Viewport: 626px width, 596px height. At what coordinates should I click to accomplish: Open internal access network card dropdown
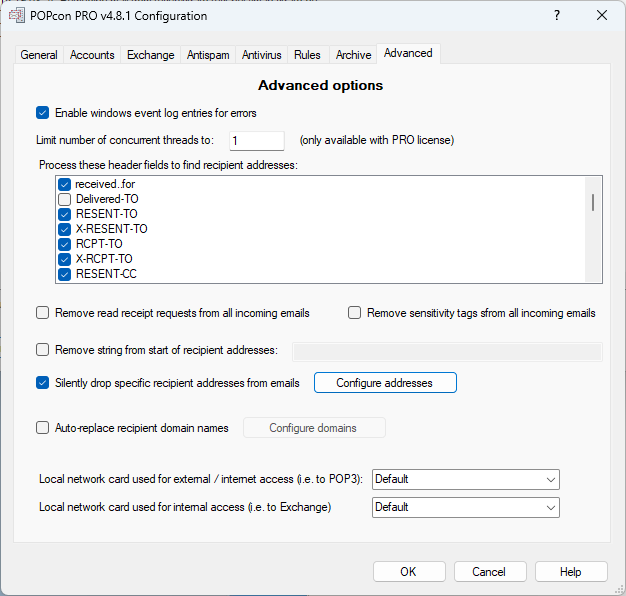click(x=465, y=507)
